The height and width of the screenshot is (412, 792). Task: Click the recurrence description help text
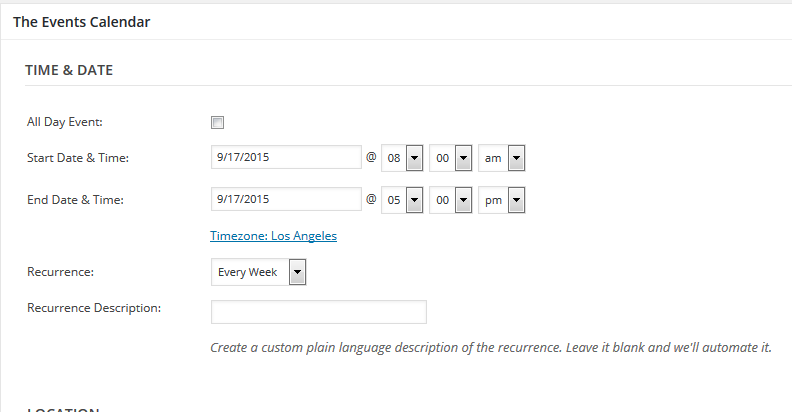pyautogui.click(x=490, y=348)
